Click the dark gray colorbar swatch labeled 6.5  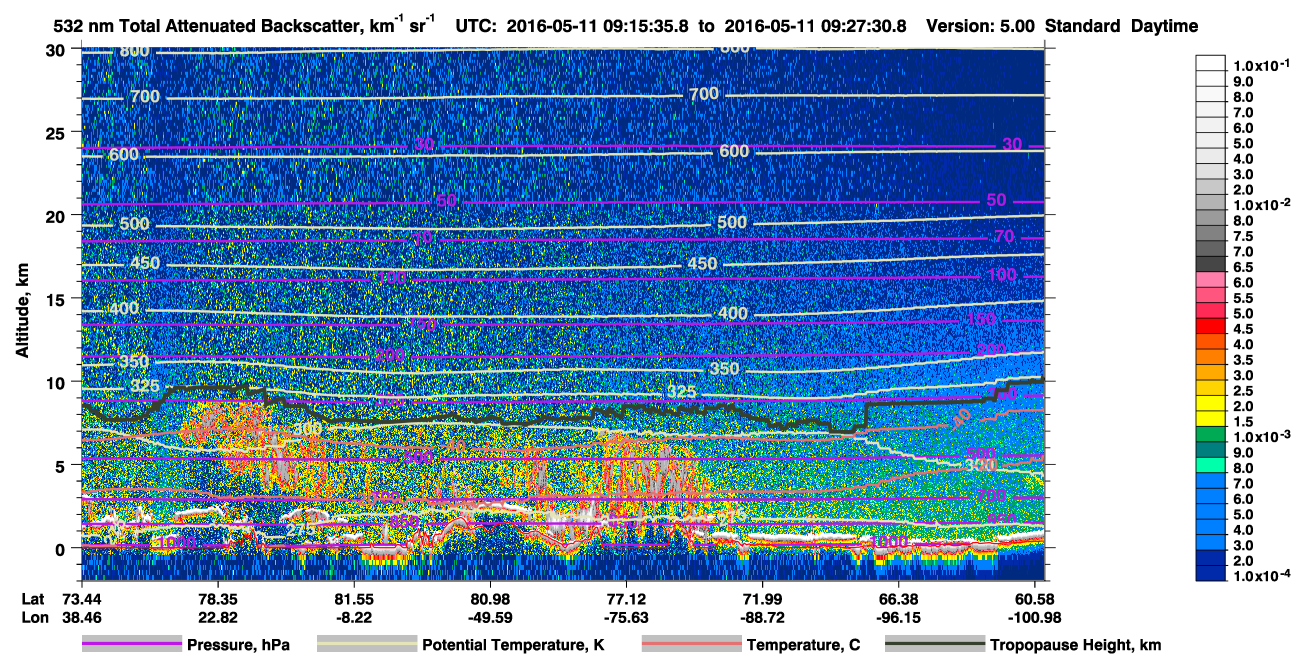click(x=1211, y=264)
